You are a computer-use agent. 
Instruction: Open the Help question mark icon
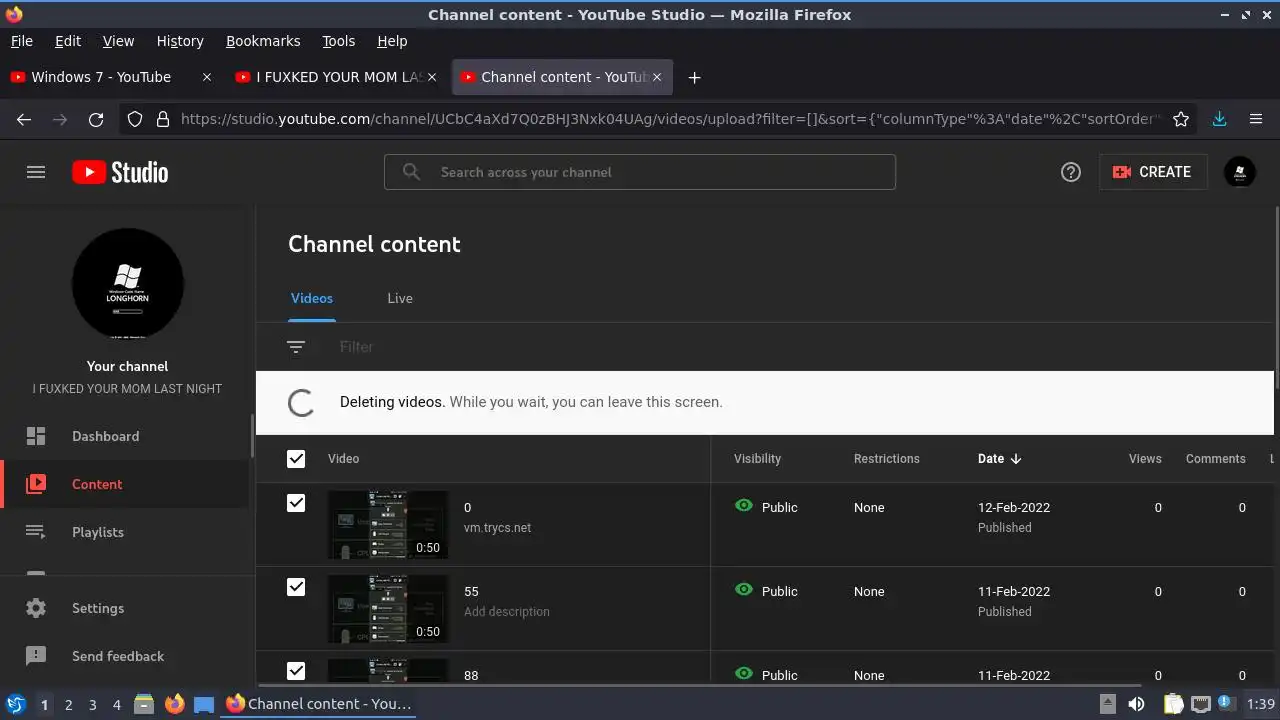pos(1071,172)
